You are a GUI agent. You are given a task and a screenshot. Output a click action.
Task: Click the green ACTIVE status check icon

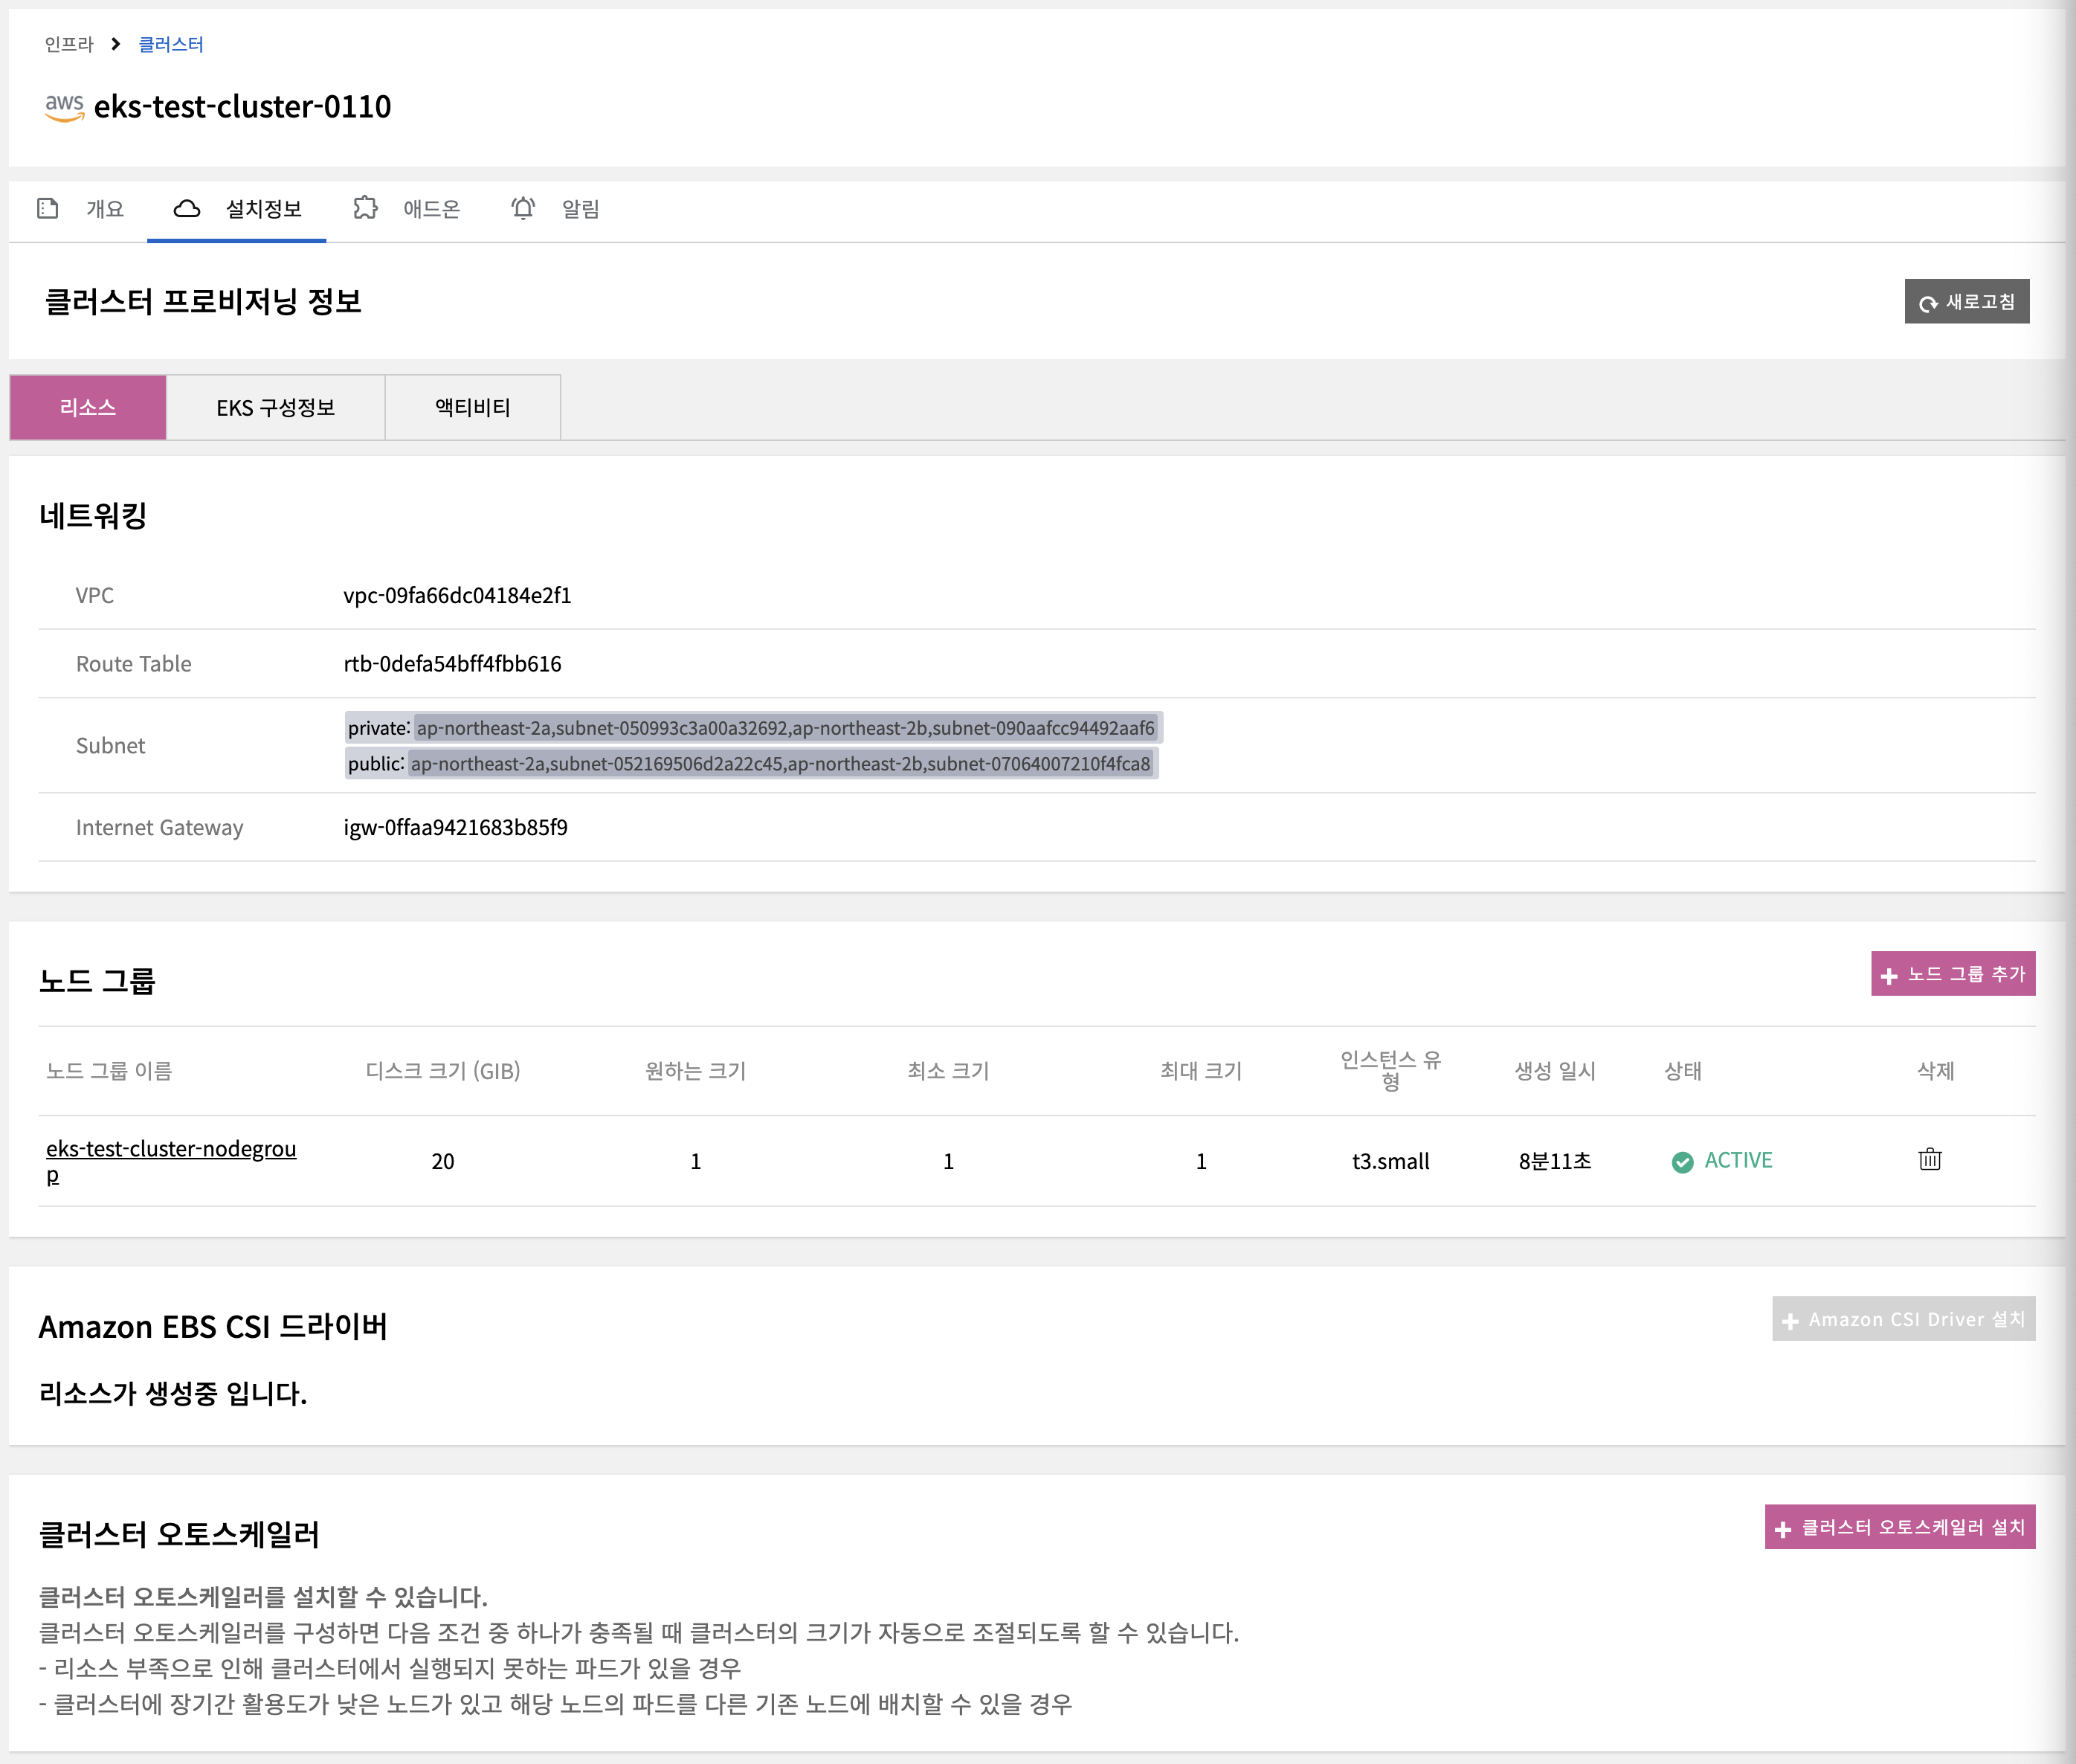point(1682,1161)
